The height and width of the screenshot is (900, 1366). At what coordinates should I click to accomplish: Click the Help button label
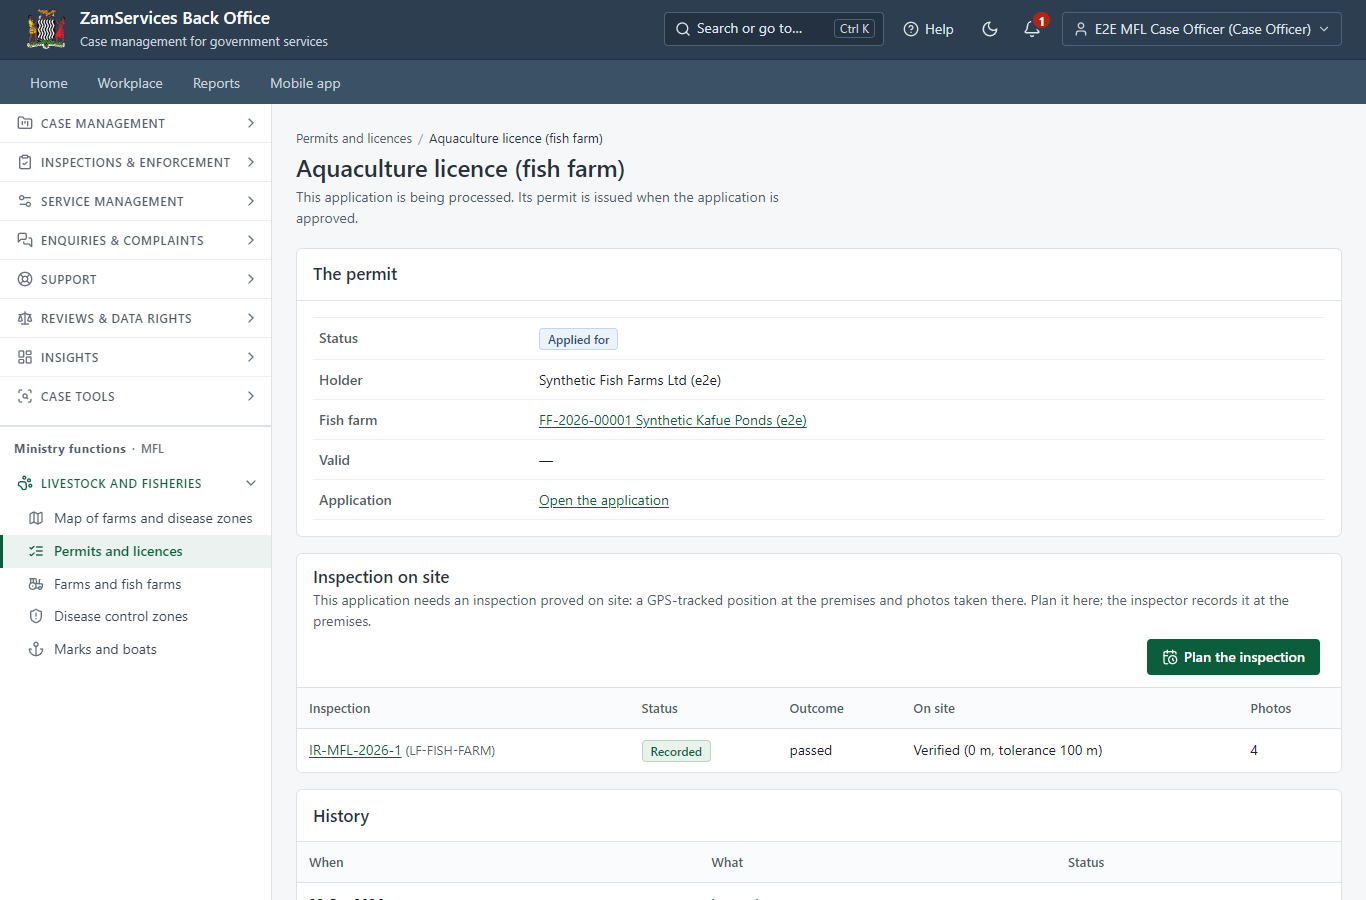coord(939,29)
